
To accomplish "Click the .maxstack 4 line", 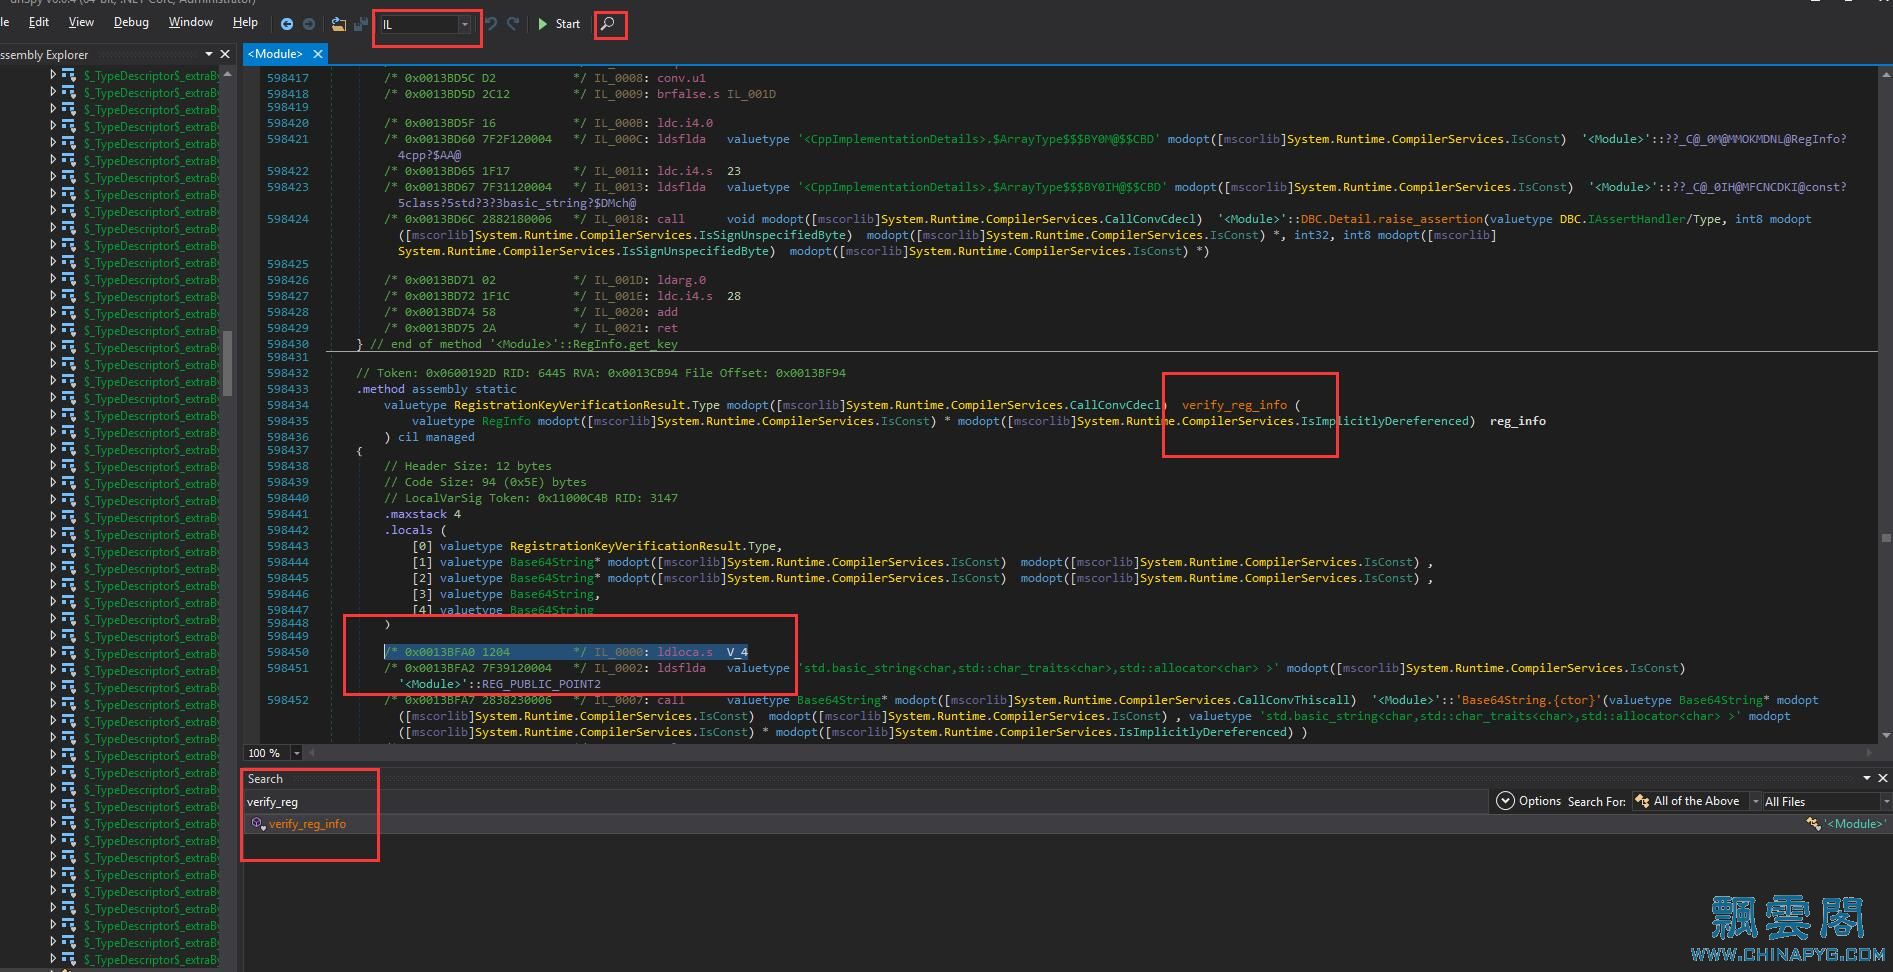I will (422, 514).
